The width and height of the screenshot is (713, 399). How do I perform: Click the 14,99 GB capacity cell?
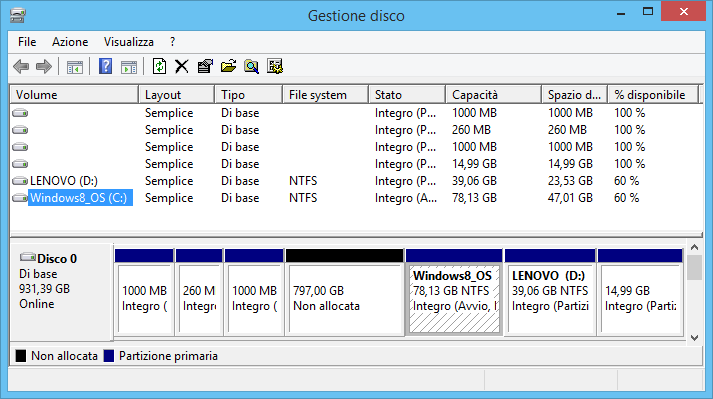point(474,164)
